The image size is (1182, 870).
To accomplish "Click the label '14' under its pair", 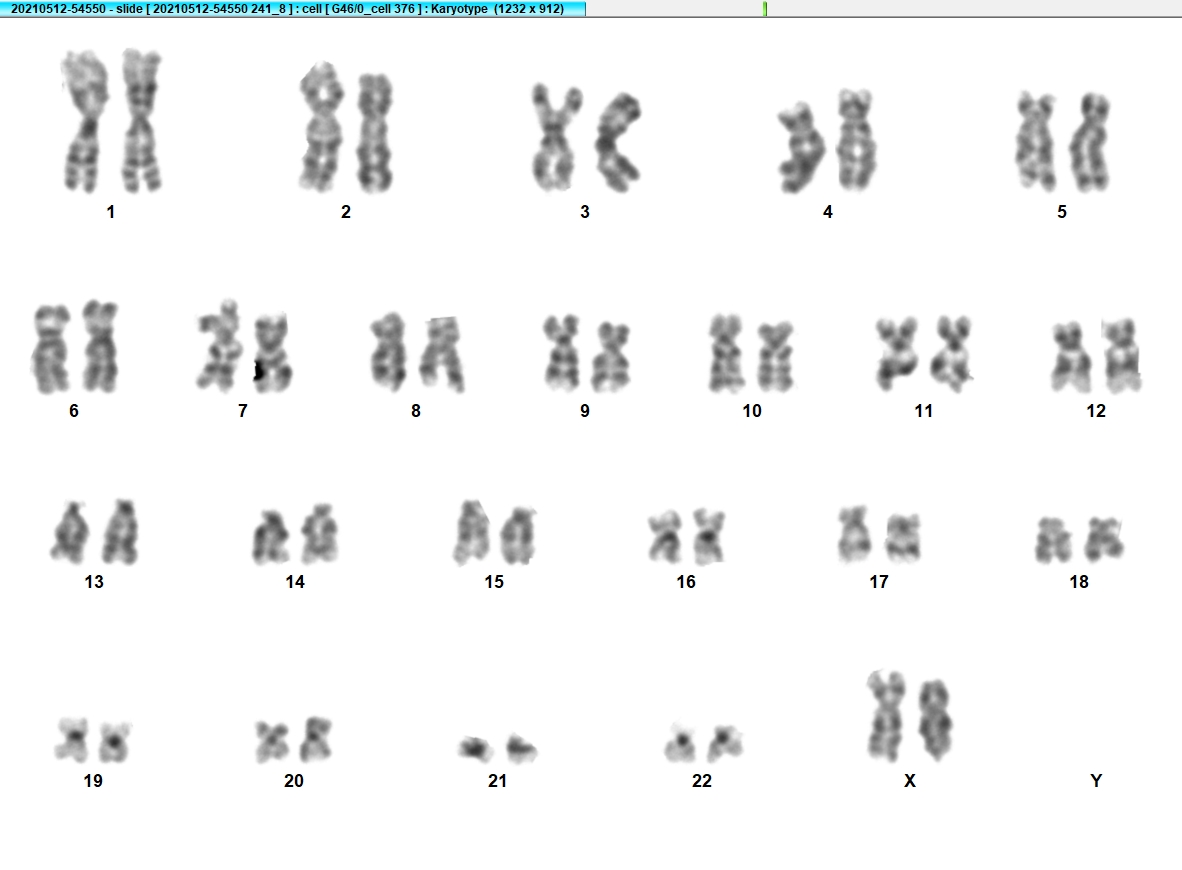I will [296, 582].
